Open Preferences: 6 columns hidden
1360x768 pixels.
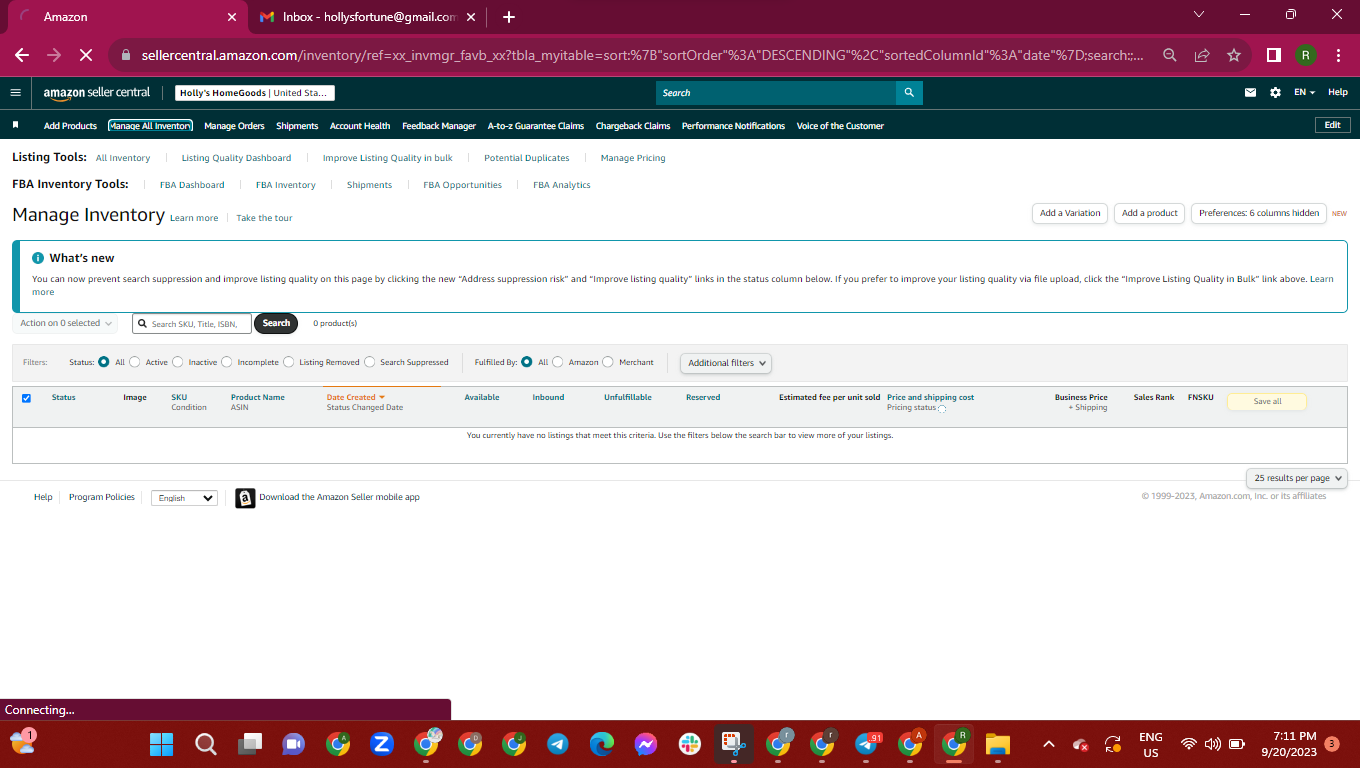tap(1259, 213)
